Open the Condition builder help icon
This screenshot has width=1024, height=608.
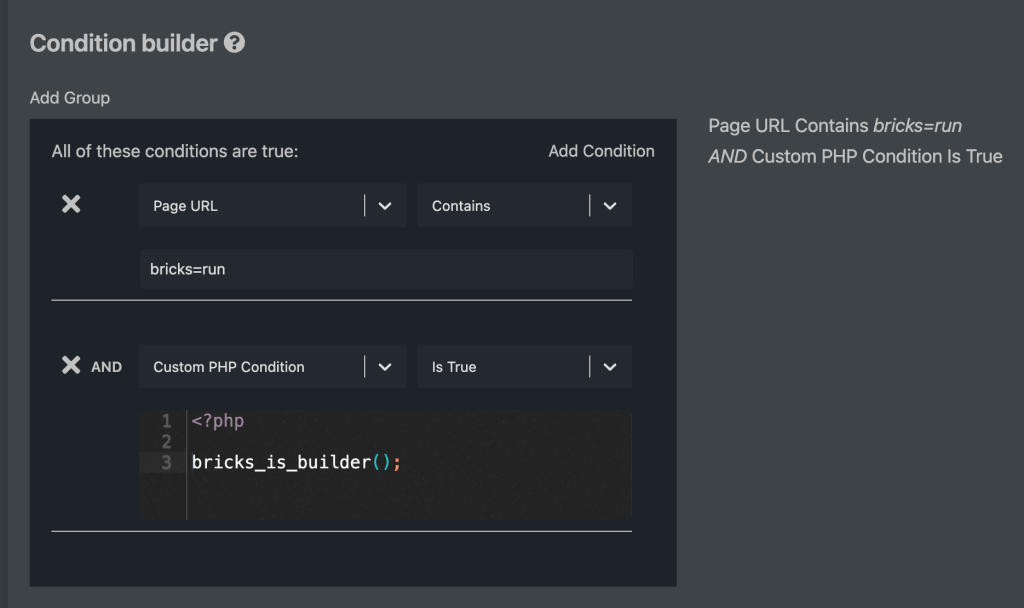[234, 43]
